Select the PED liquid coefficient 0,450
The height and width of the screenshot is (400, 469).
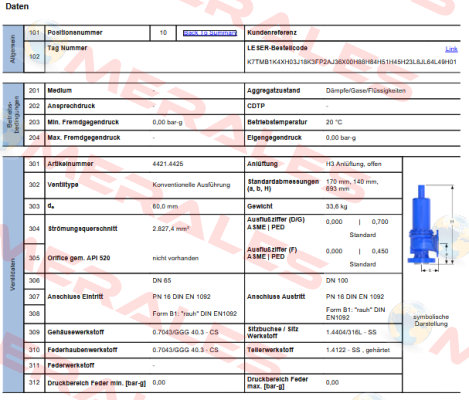[x=380, y=251]
